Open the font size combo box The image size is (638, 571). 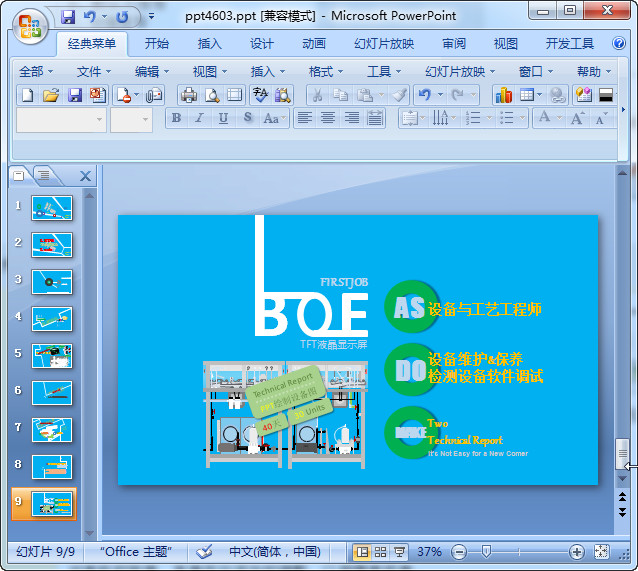tap(131, 120)
